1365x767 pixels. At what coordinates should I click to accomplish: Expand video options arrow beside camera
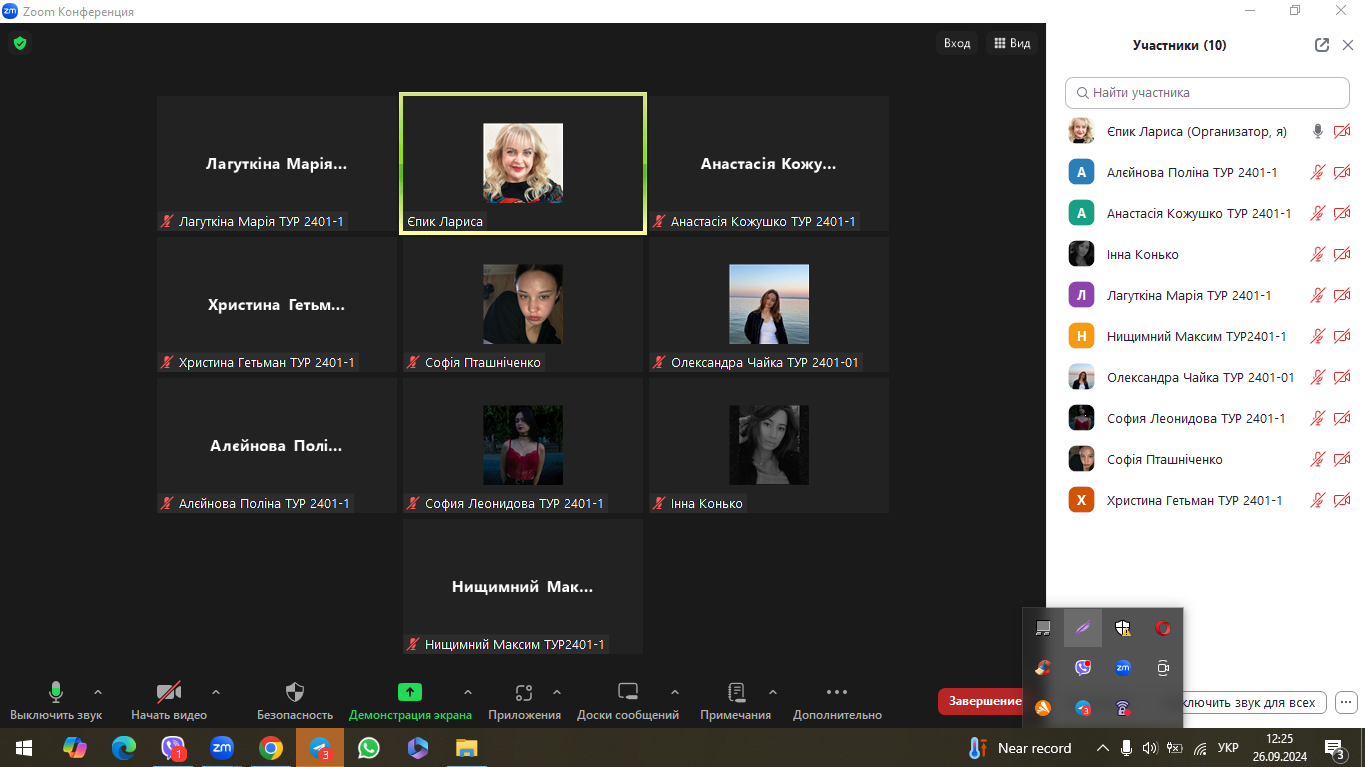[x=216, y=692]
